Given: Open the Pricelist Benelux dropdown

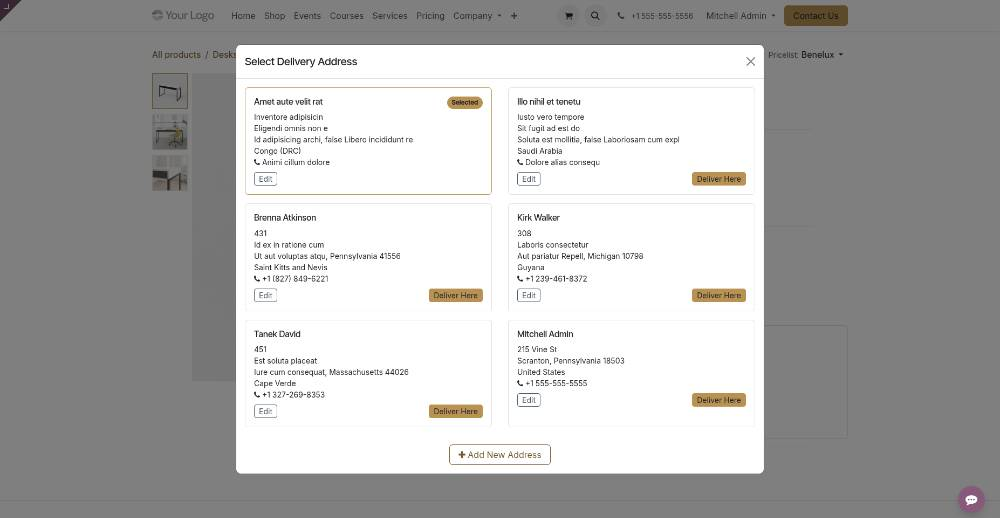Looking at the screenshot, I should (821, 55).
